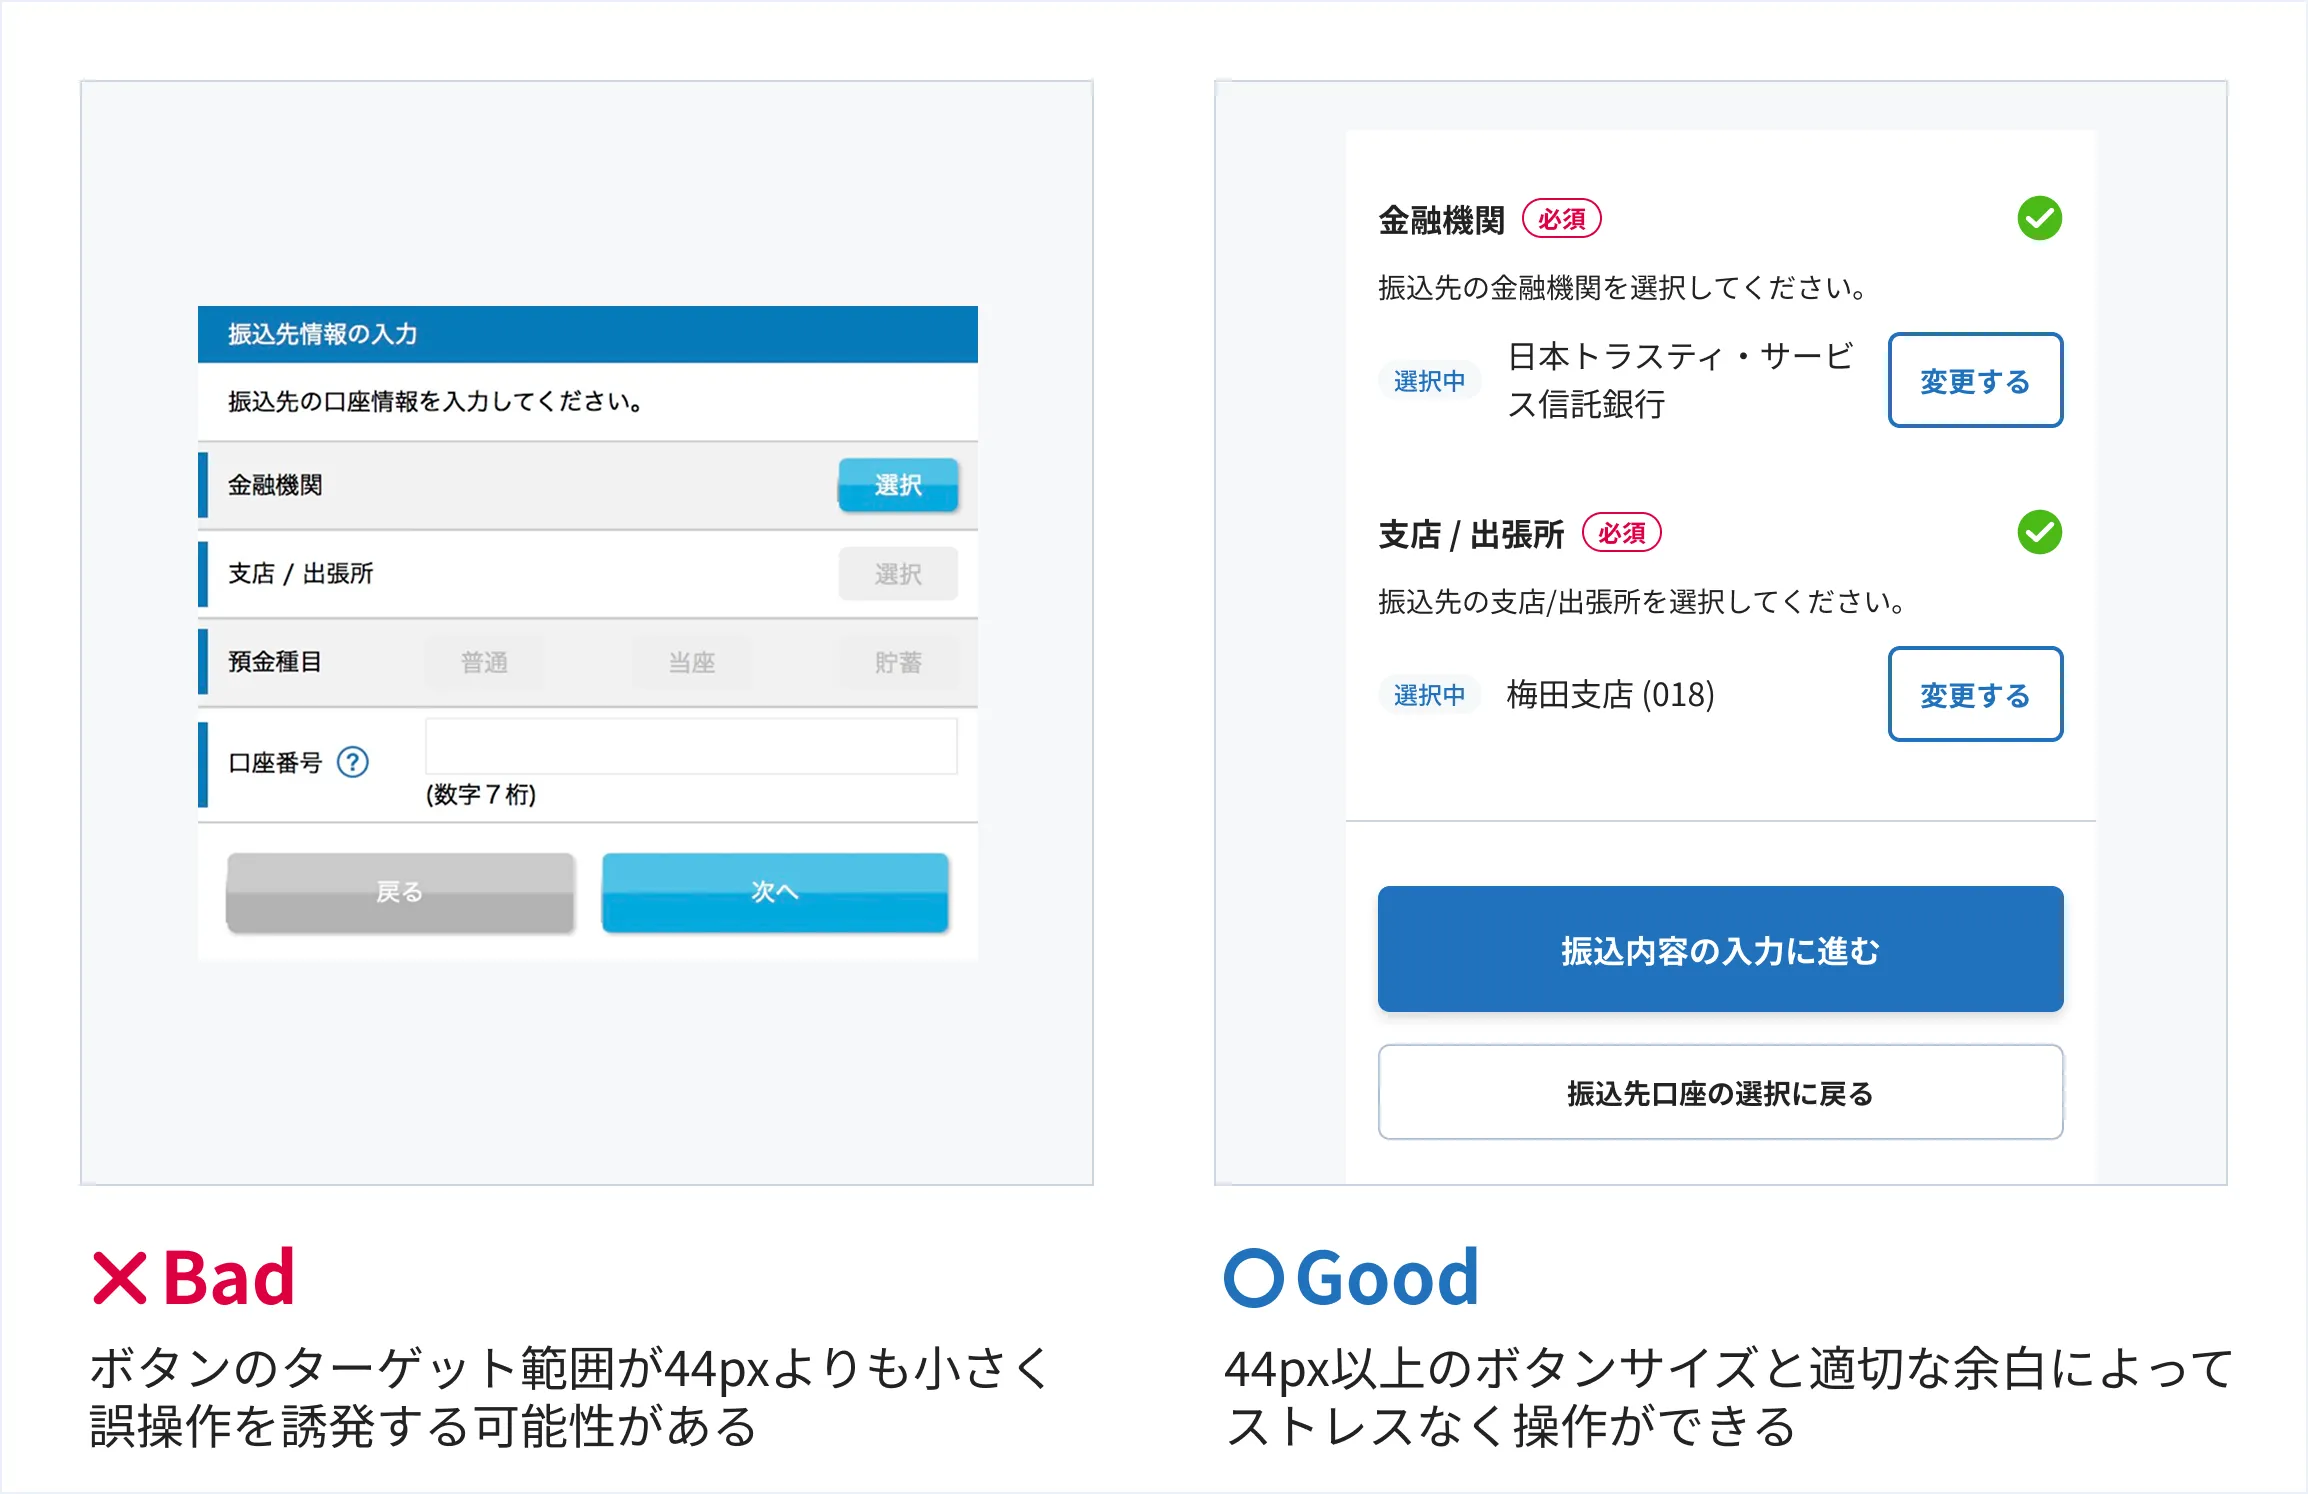The height and width of the screenshot is (1494, 2308).
Task: Click 変更する next to 日本トラスティ・サービス信託銀行
Action: click(1975, 381)
